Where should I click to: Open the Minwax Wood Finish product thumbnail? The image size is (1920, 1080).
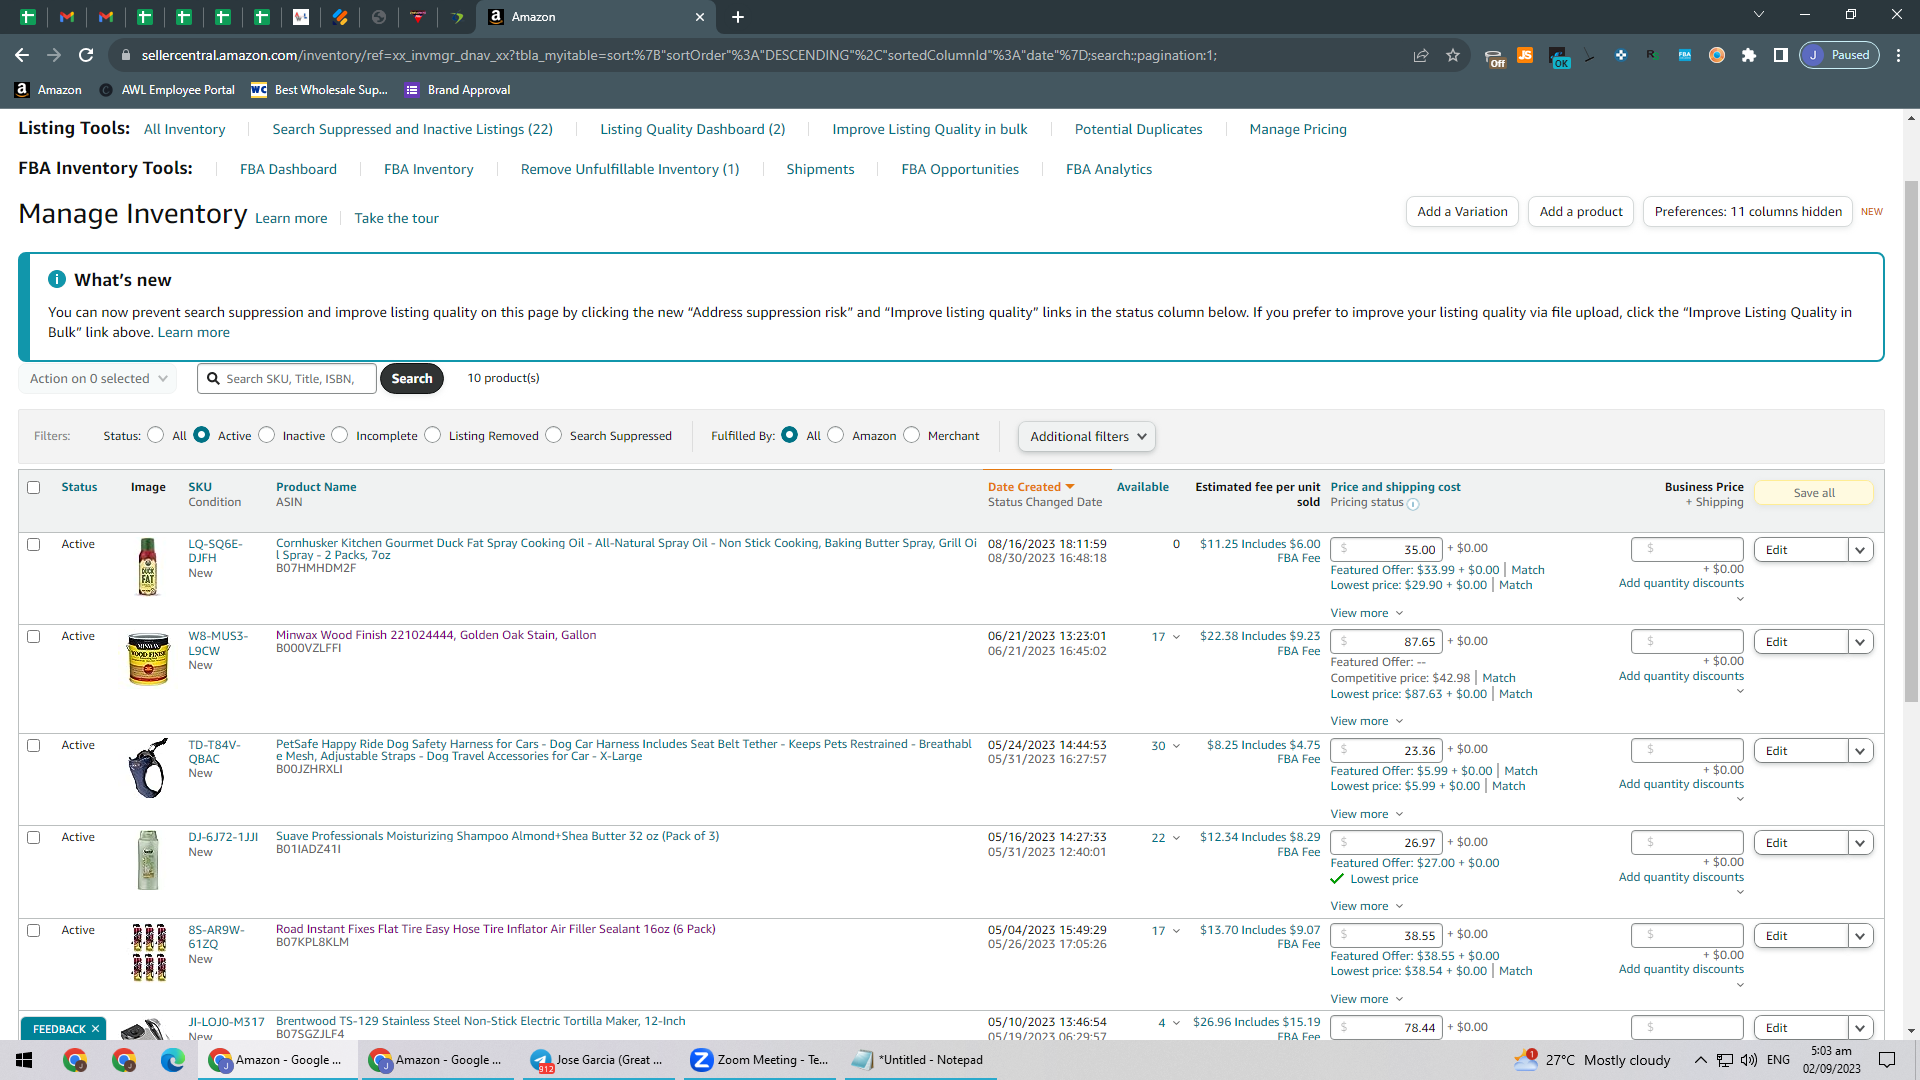coord(148,659)
